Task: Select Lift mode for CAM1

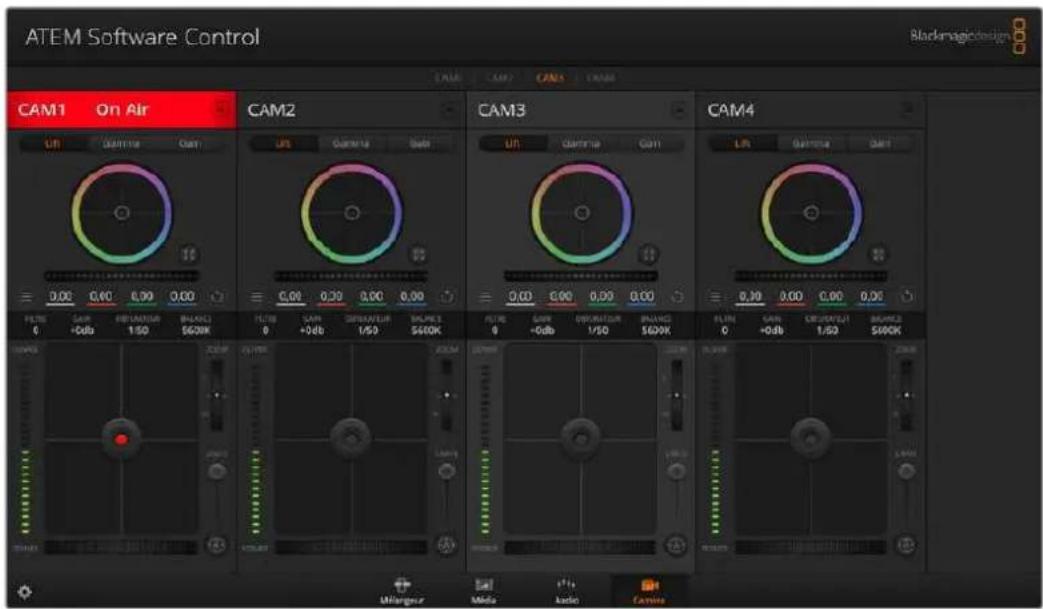Action: pyautogui.click(x=53, y=144)
